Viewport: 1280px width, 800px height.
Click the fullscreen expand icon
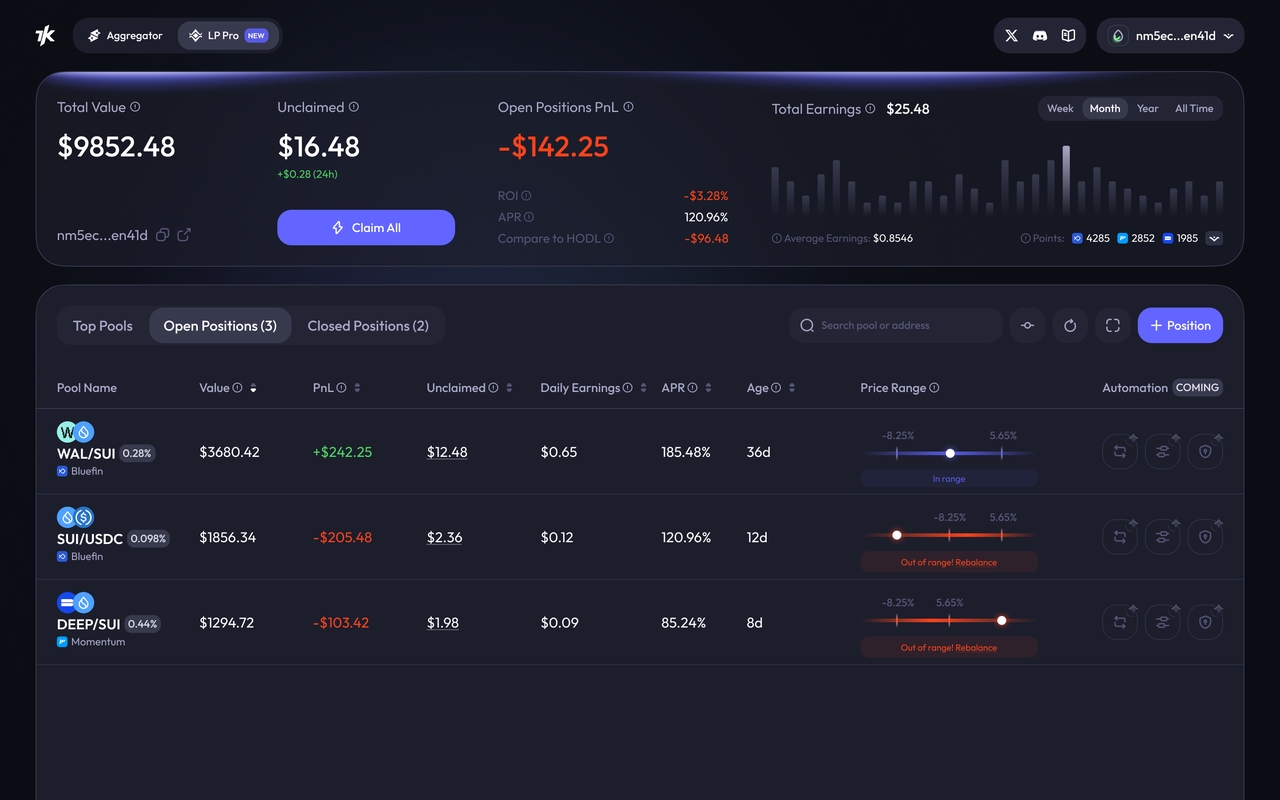[1112, 326]
